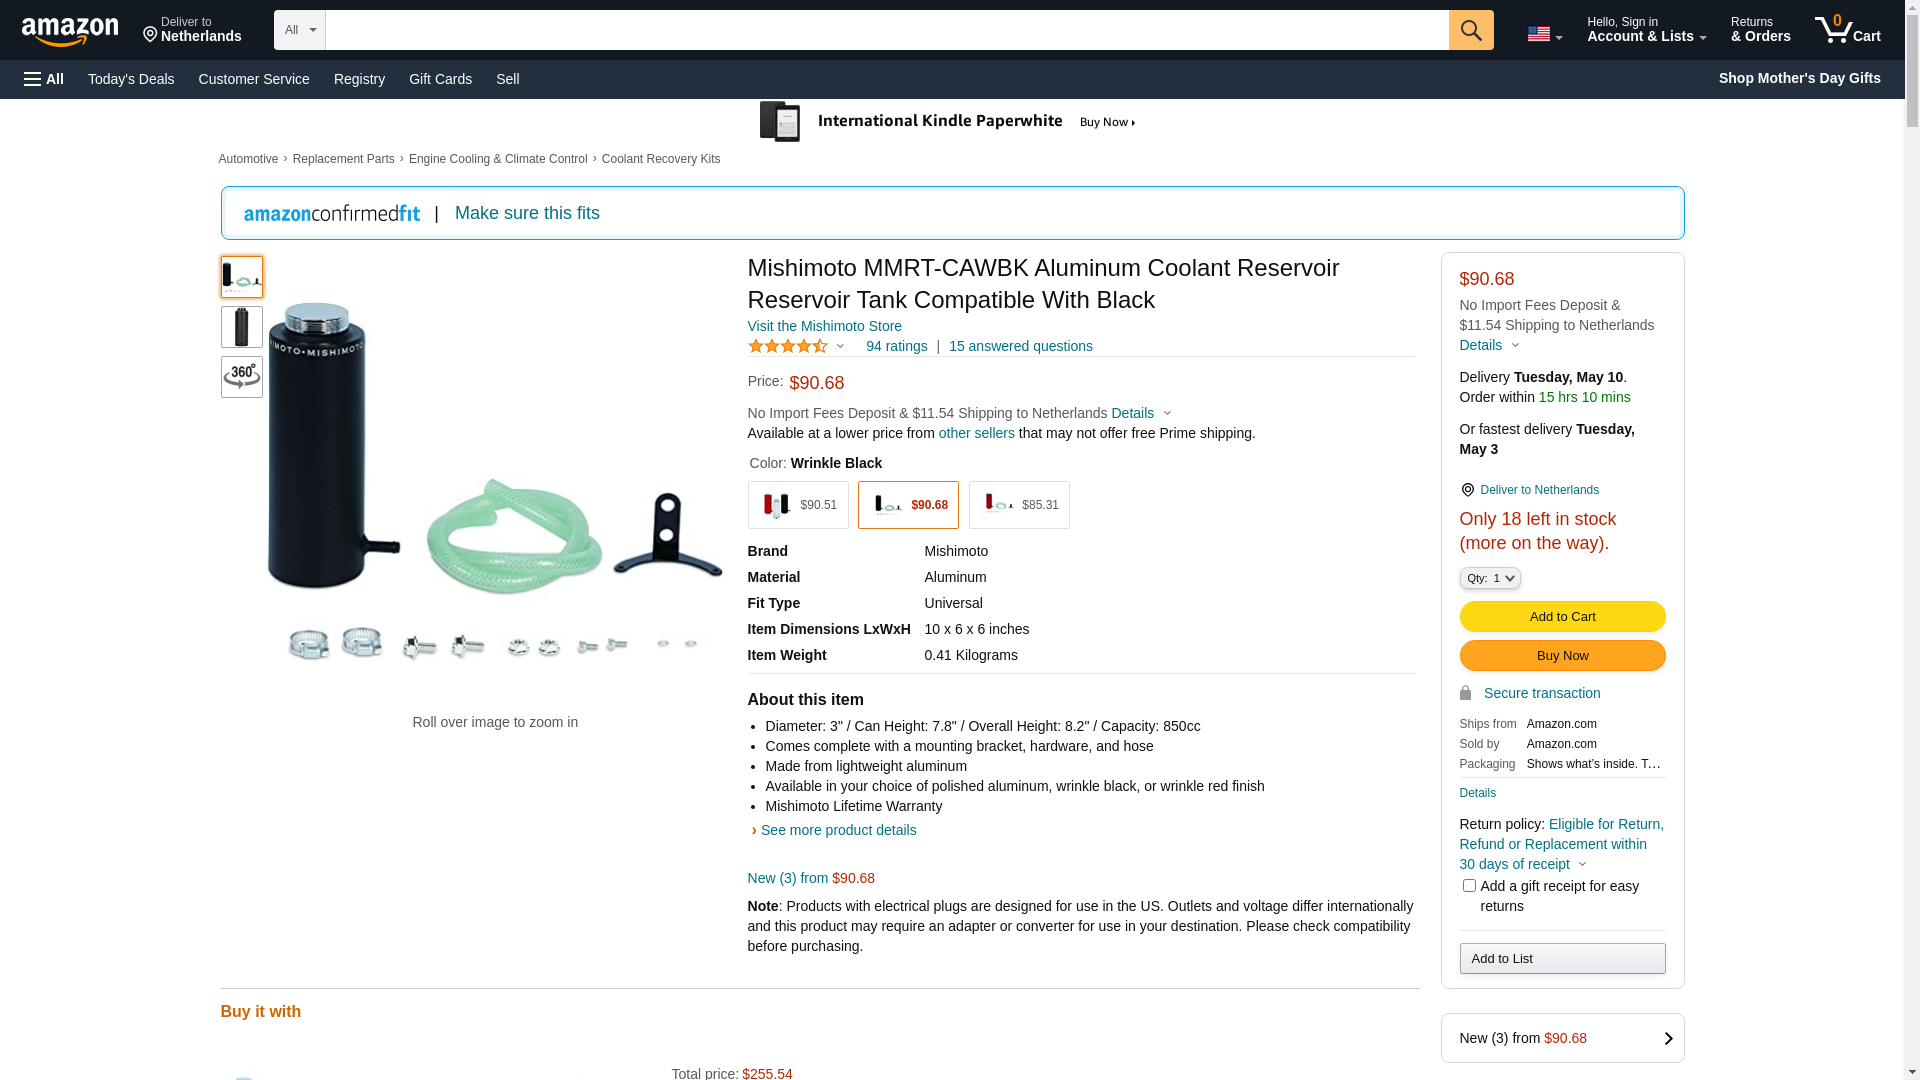The image size is (1920, 1080).
Task: Open the 360 degree view thumbnail
Action: click(x=242, y=377)
